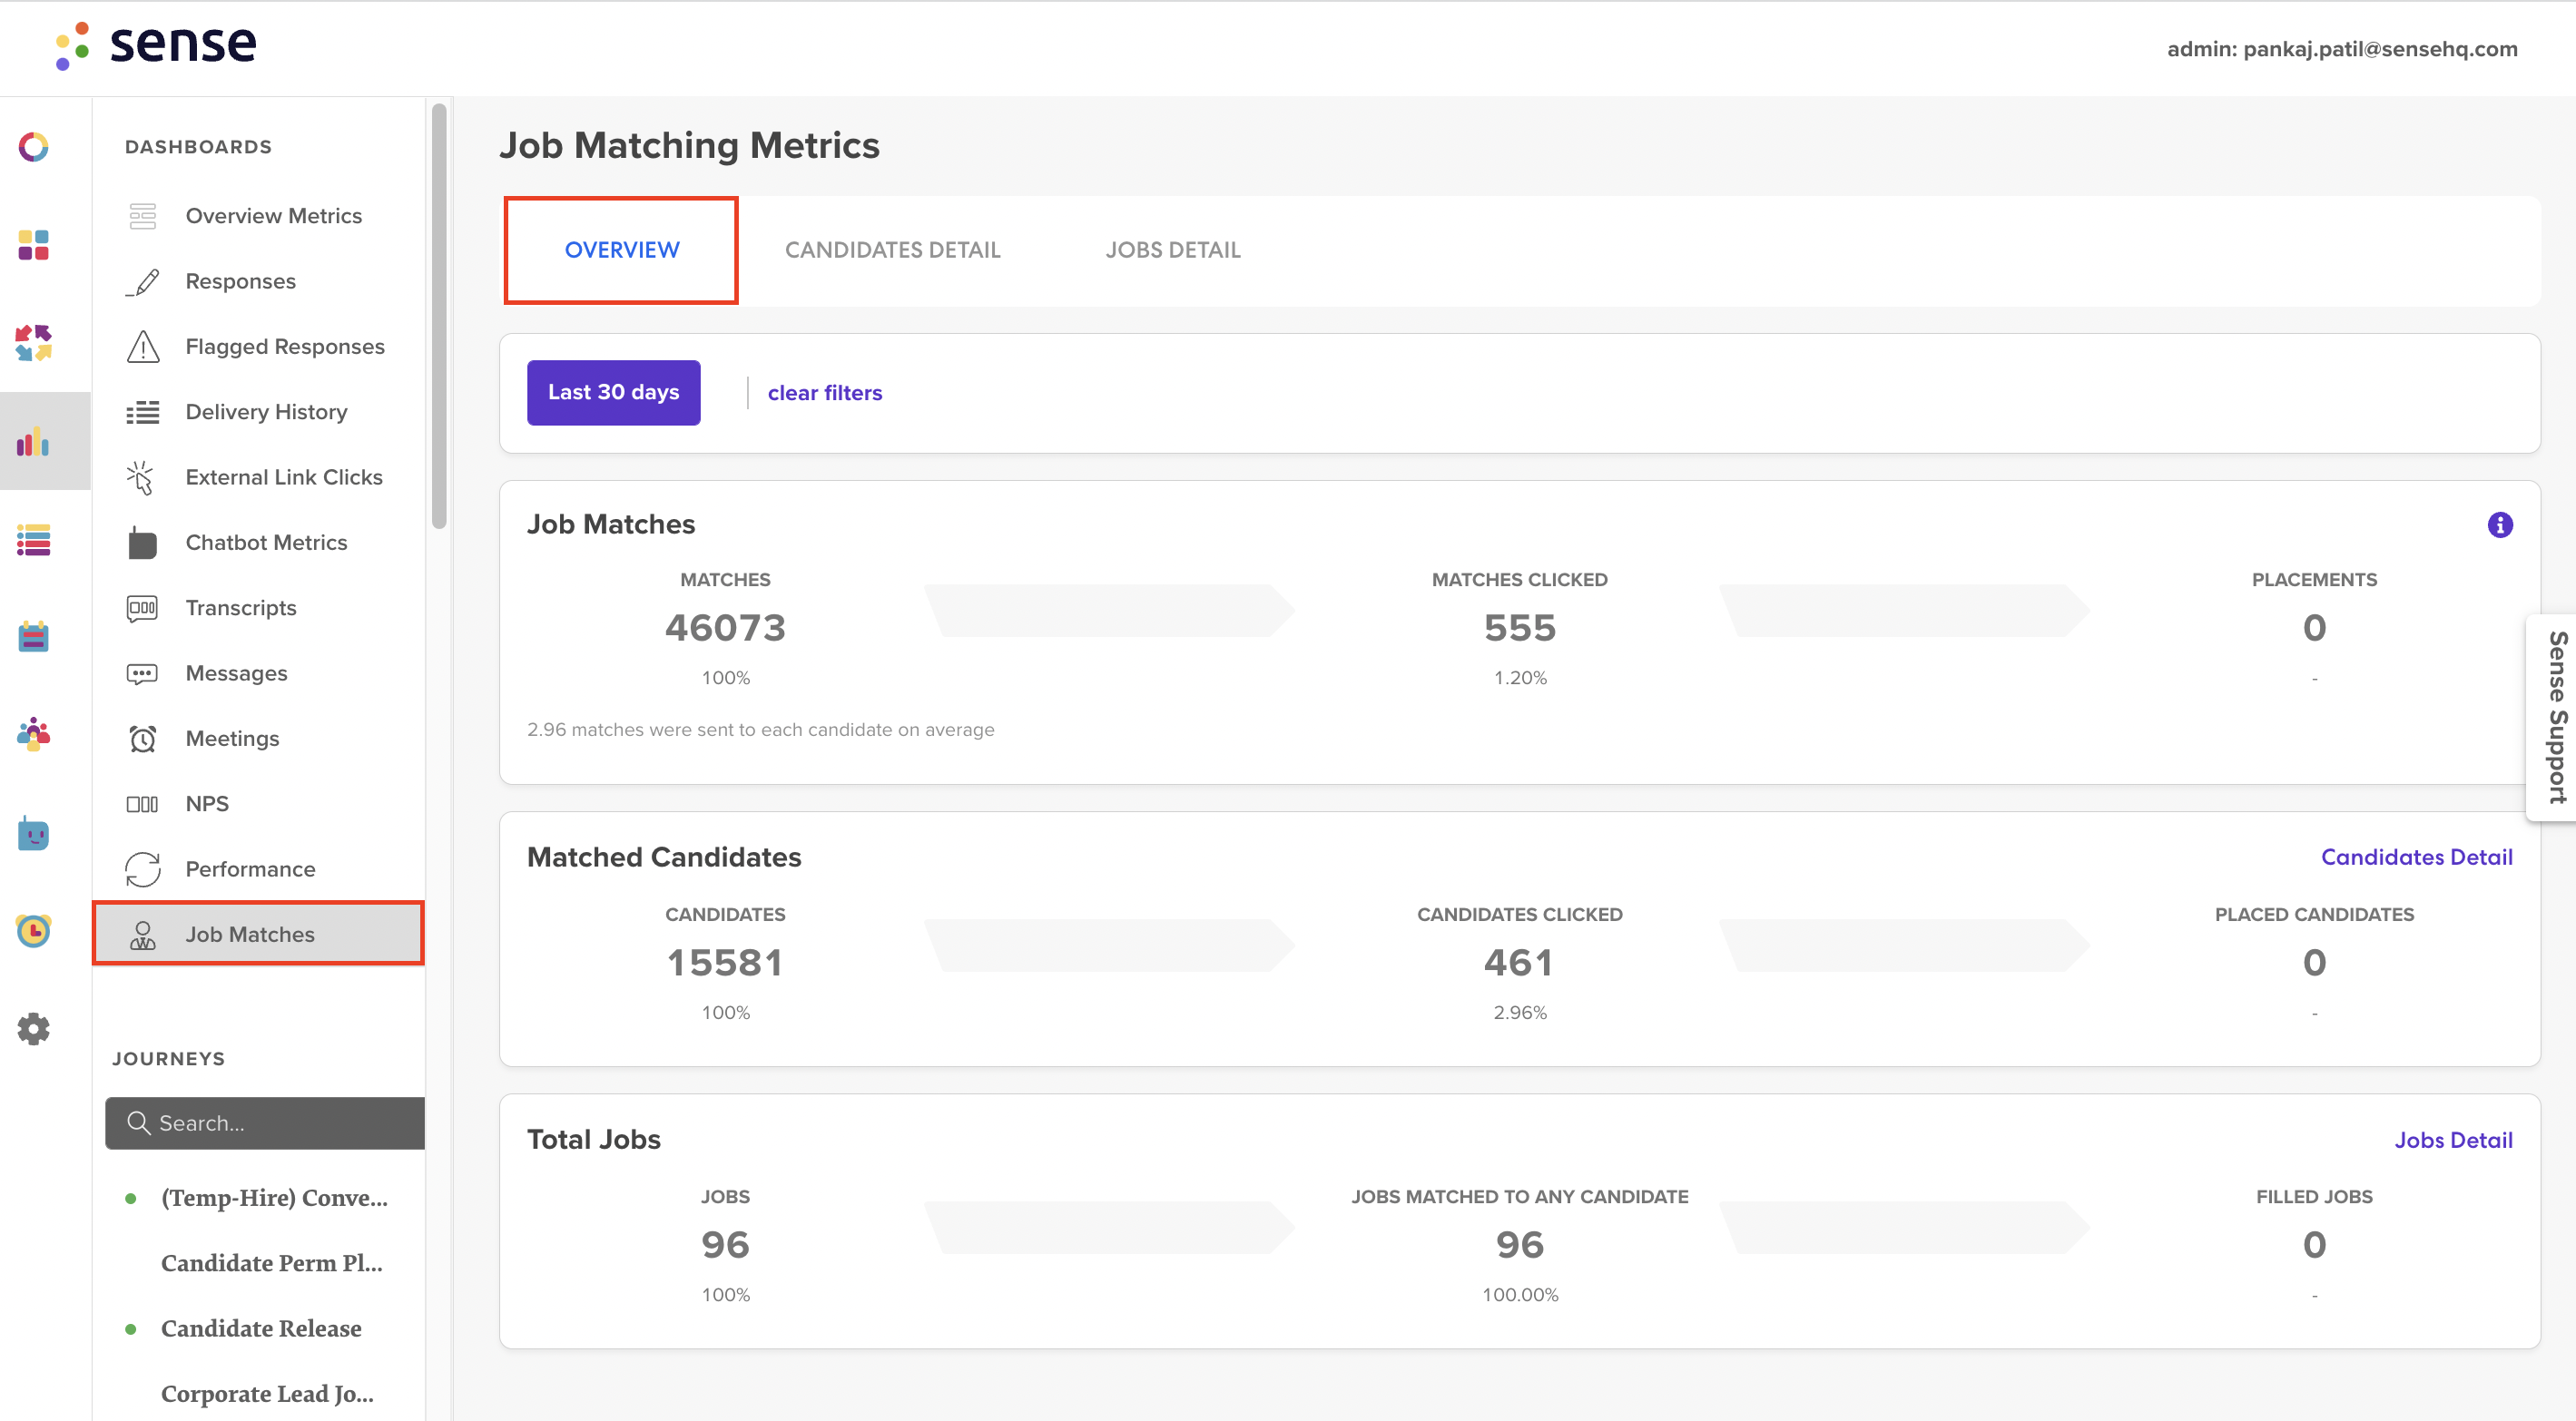The image size is (2576, 1421).
Task: Click the NPS icon
Action: click(x=142, y=804)
